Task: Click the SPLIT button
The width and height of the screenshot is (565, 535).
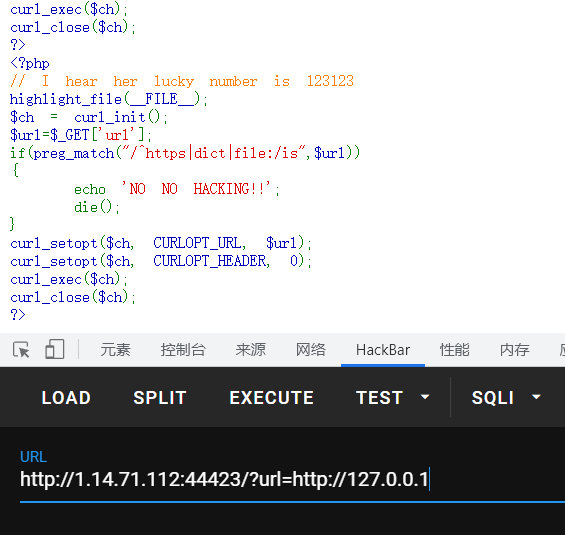Action: (x=160, y=398)
